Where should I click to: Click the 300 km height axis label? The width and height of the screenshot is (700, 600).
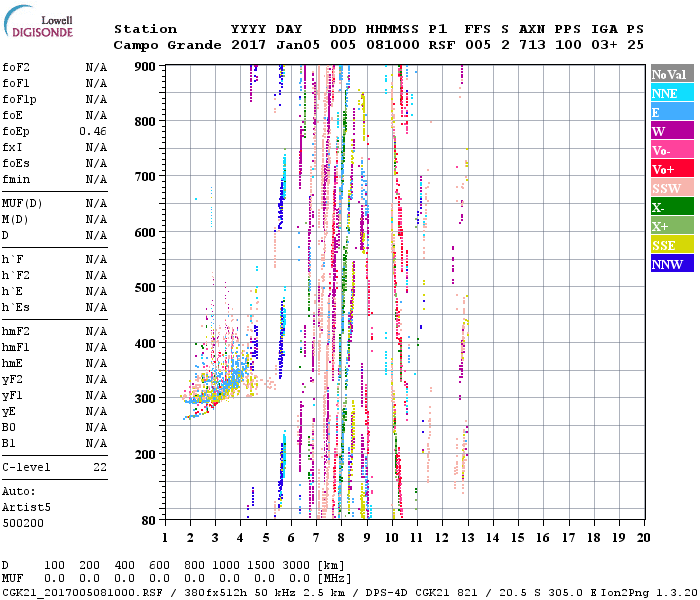point(145,398)
